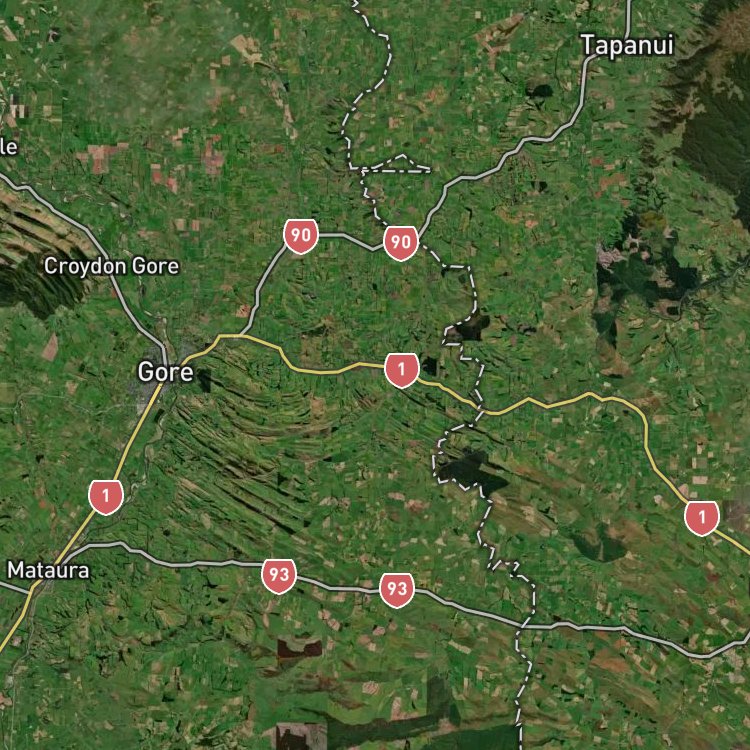
Task: Choose the Mataura town label
Action: tap(48, 570)
